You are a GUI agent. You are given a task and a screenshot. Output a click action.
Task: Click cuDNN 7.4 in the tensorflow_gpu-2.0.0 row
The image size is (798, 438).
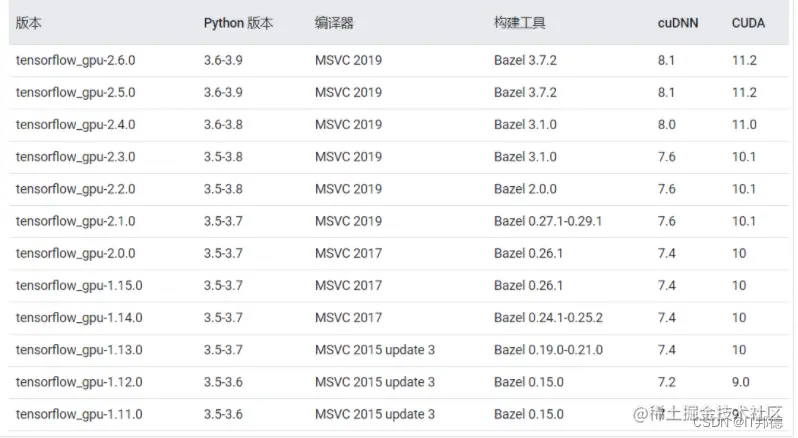pyautogui.click(x=667, y=253)
